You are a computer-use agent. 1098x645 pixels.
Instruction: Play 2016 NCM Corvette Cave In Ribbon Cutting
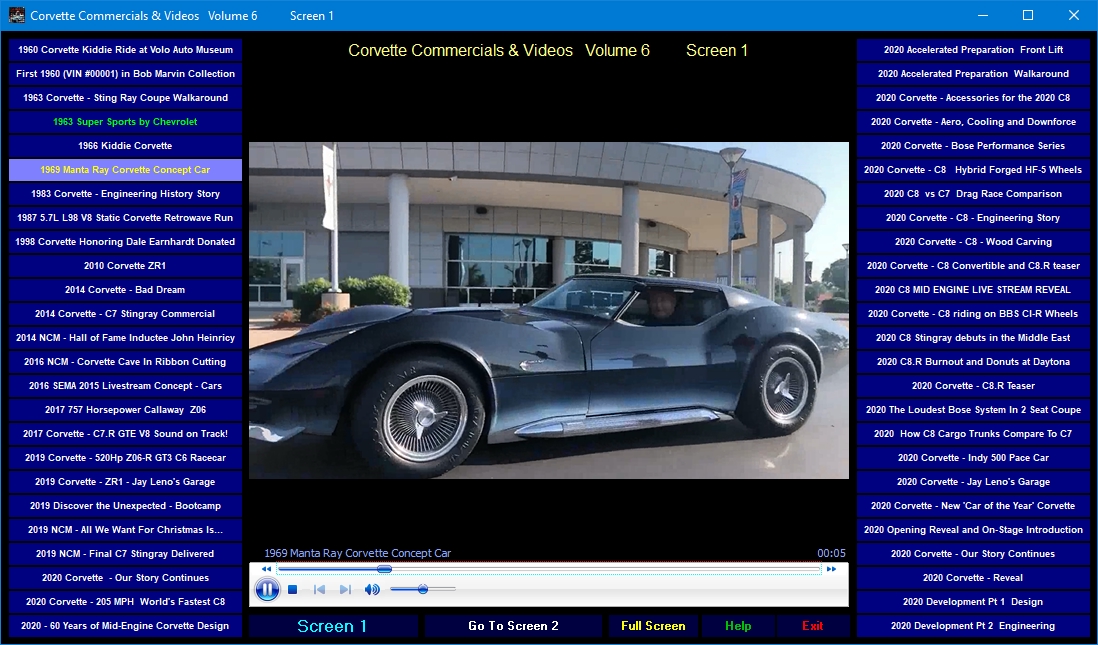pos(125,362)
